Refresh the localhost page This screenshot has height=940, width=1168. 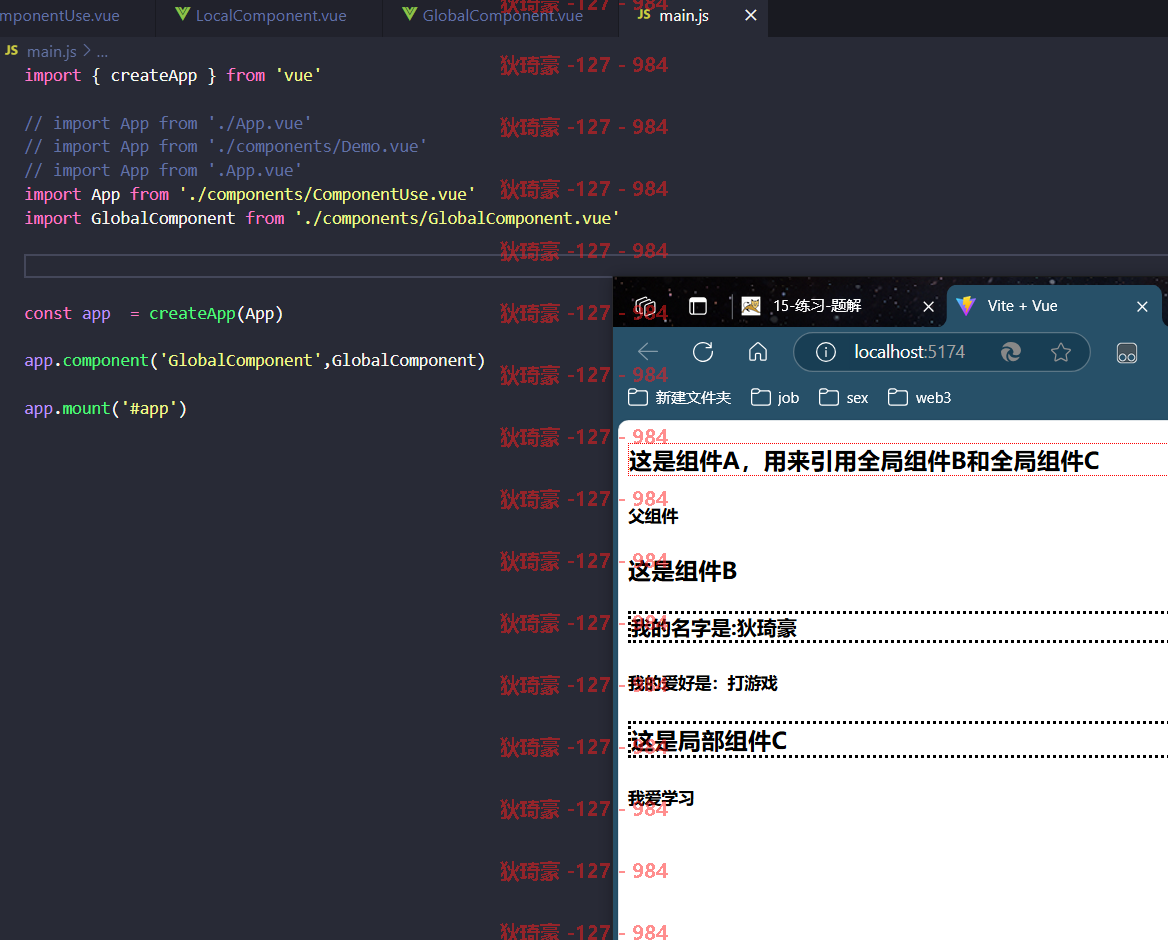coord(702,352)
